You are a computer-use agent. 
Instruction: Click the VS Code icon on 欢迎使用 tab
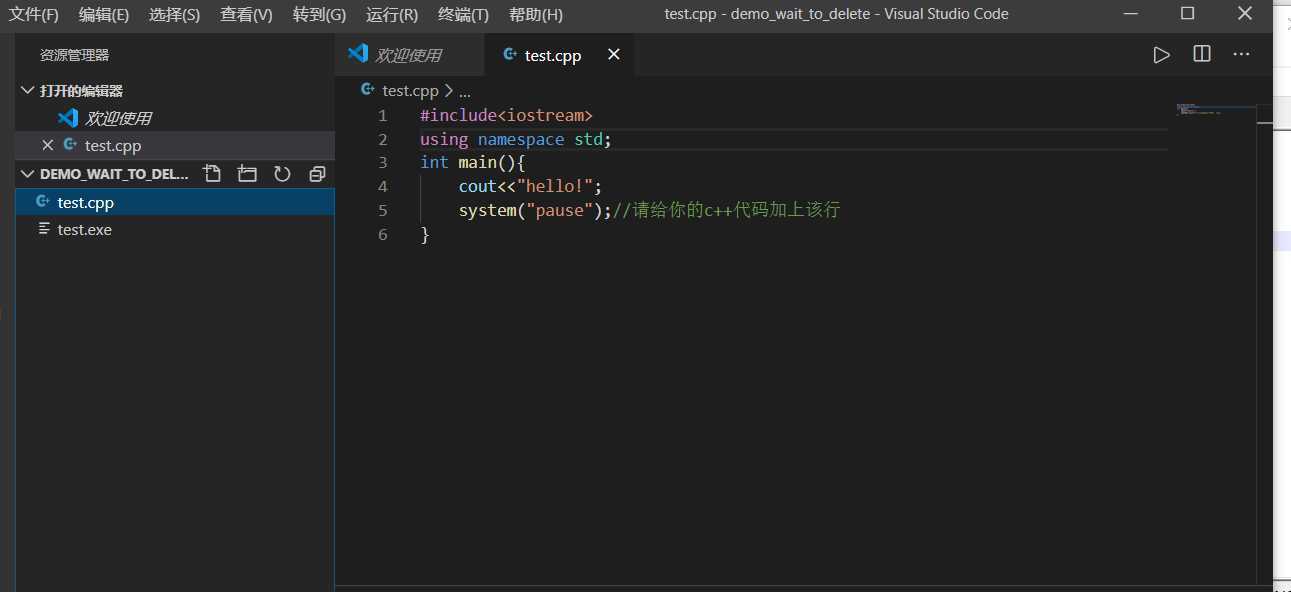pyautogui.click(x=357, y=54)
